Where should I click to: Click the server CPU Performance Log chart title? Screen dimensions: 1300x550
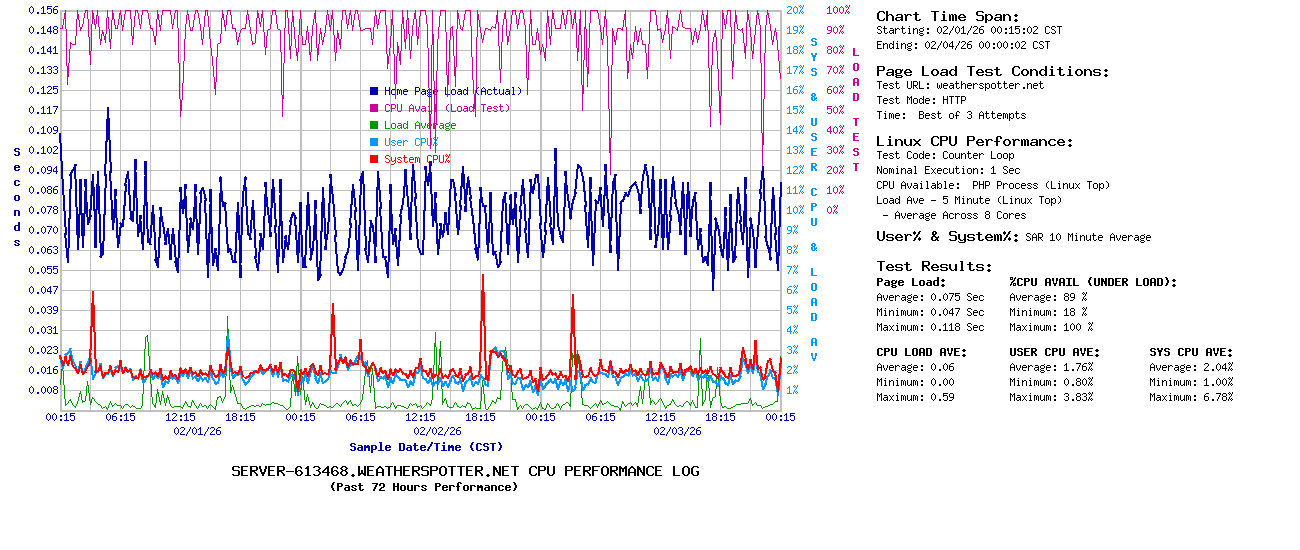[x=465, y=471]
